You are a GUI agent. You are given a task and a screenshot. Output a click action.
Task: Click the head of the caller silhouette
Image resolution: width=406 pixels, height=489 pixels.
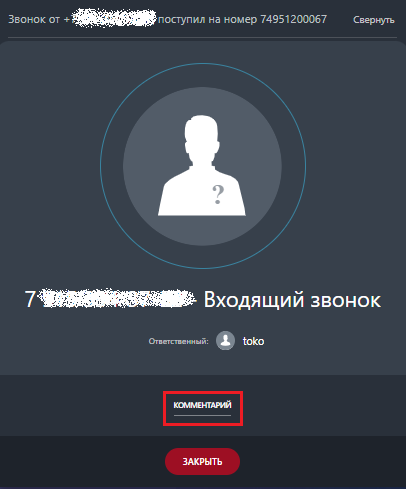202,133
